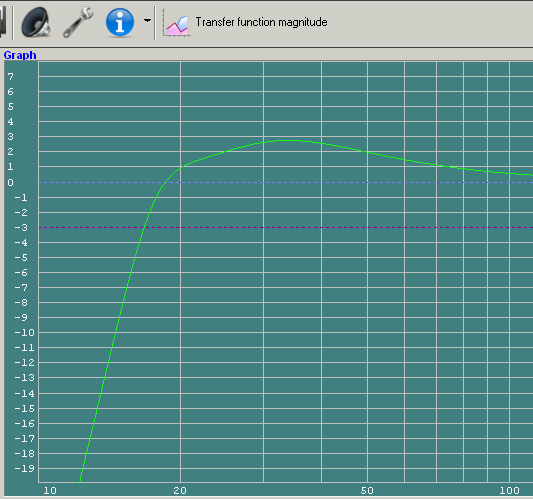Viewport: 533px width, 499px height.
Task: Click the 7 dB axis label
Action: click(x=11, y=77)
